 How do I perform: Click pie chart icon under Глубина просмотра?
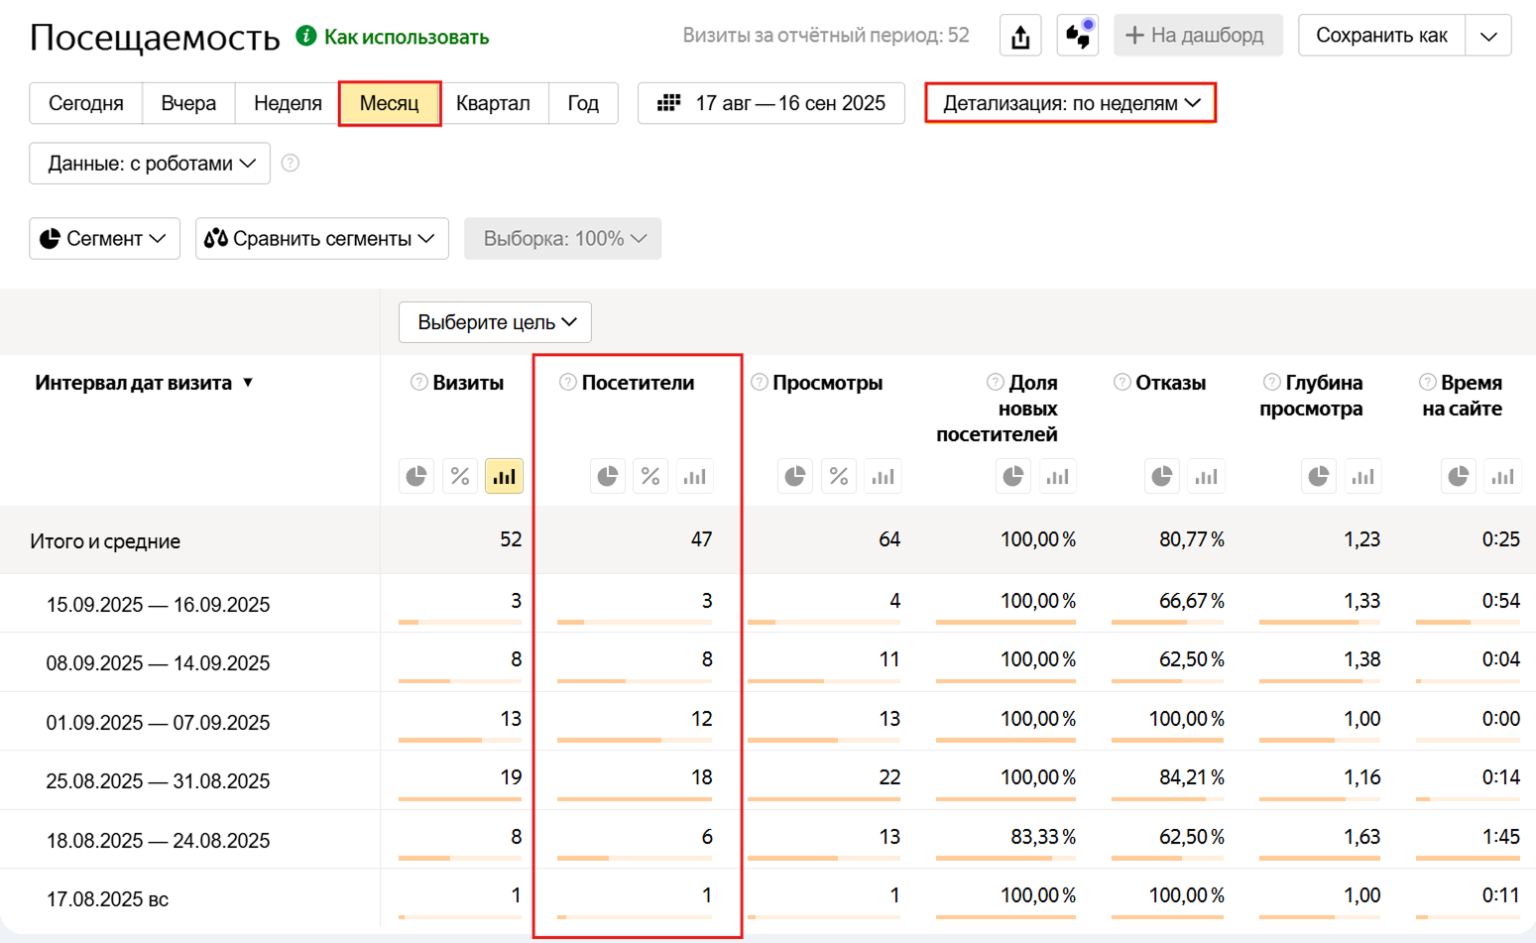pyautogui.click(x=1318, y=476)
